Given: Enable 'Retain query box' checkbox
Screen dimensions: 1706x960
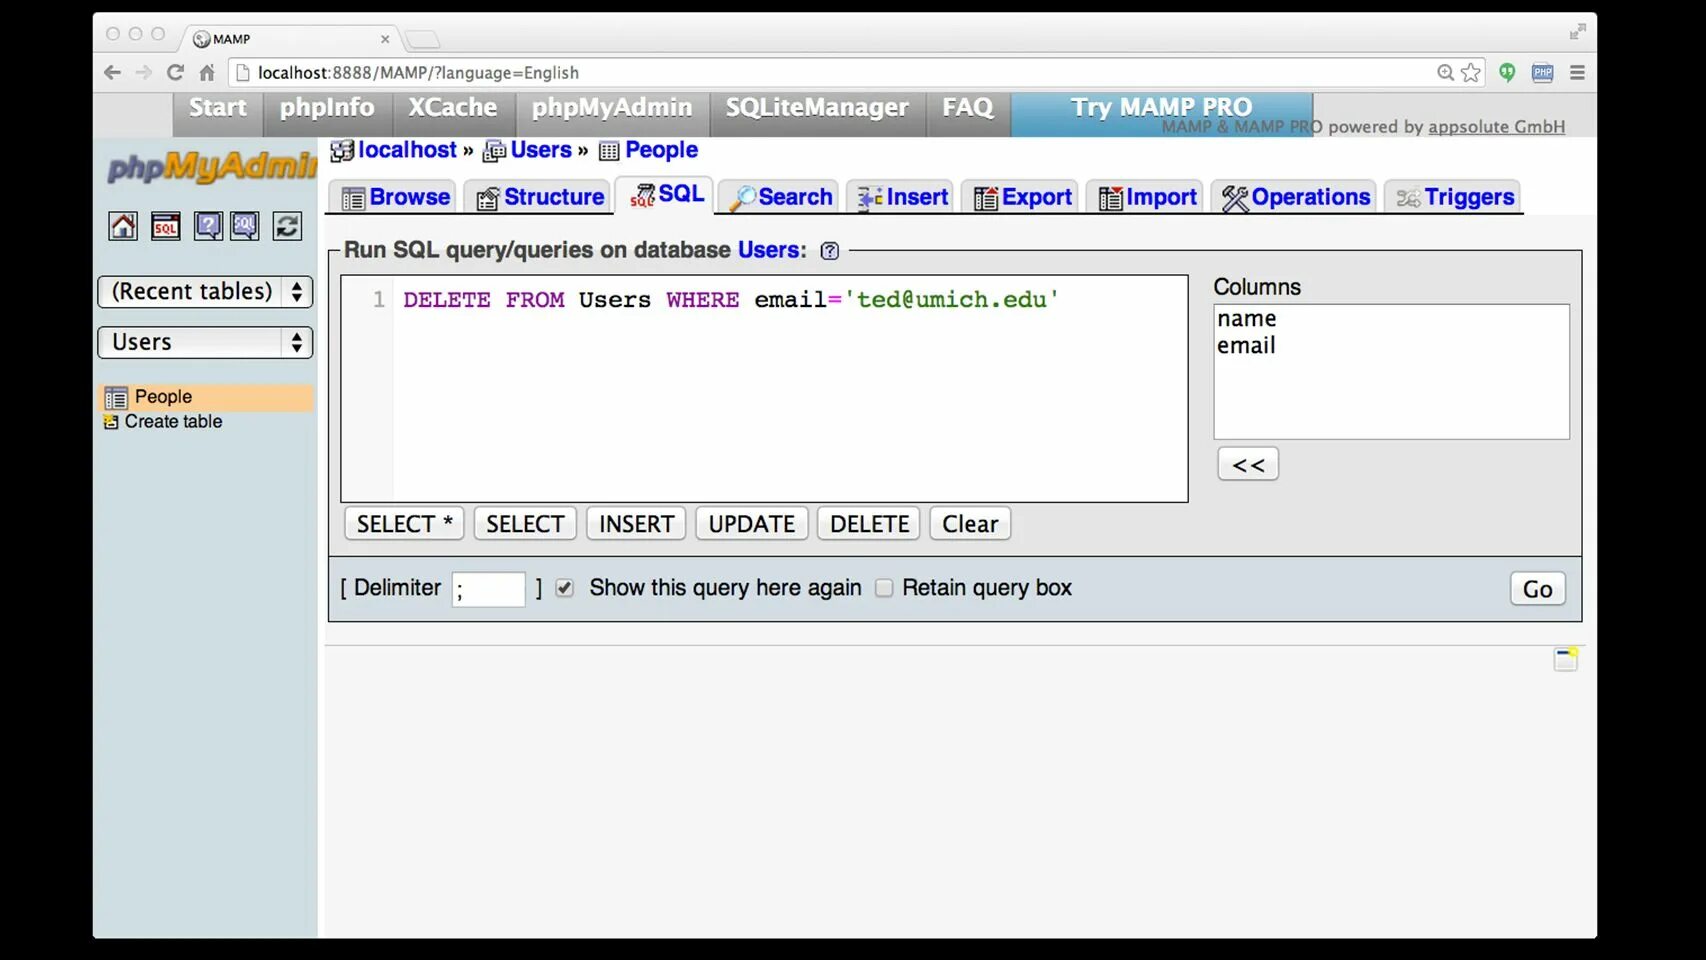Looking at the screenshot, I should point(884,588).
